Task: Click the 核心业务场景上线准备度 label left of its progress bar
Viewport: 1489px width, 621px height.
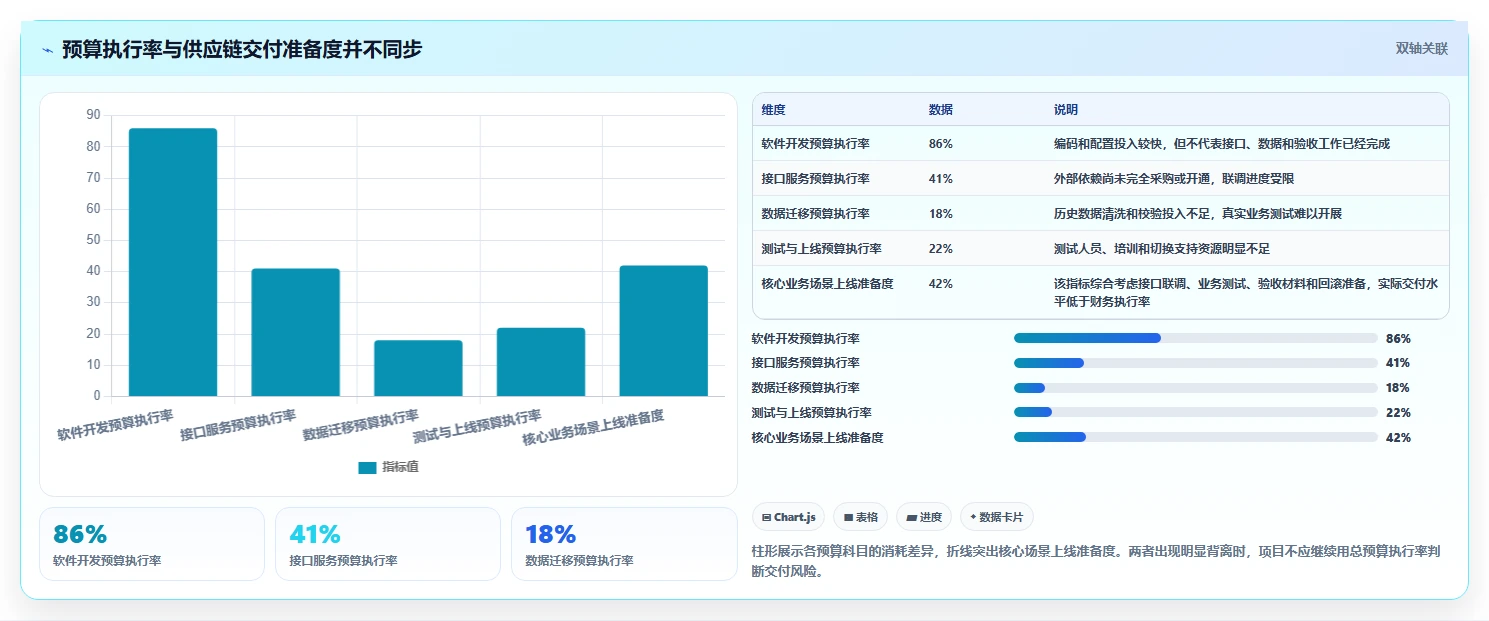Action: pos(817,437)
